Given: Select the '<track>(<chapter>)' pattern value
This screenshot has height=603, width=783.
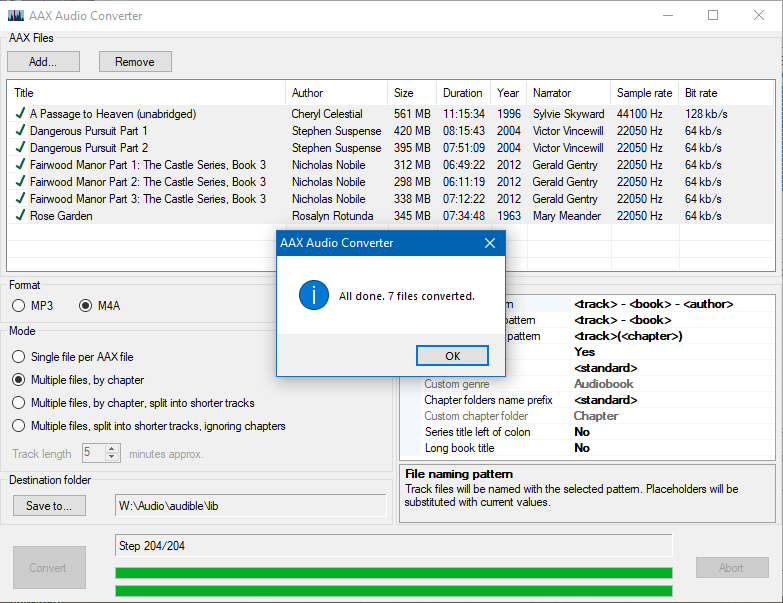Looking at the screenshot, I should (x=628, y=336).
